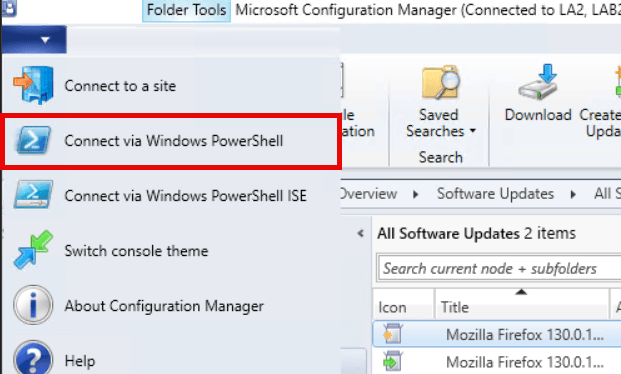Image resolution: width=621 pixels, height=374 pixels.
Task: Click the Help question mark icon
Action: tap(33, 358)
